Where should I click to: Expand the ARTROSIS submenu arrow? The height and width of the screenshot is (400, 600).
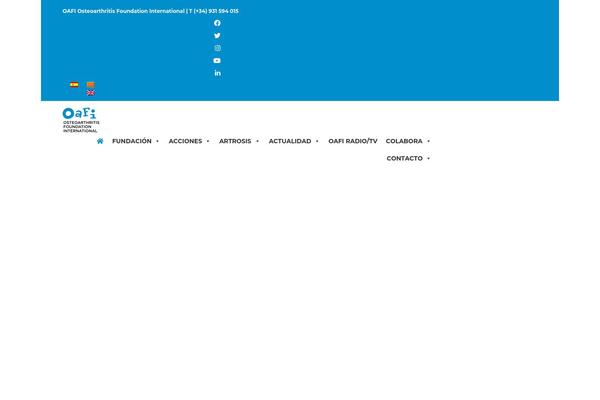(x=258, y=141)
